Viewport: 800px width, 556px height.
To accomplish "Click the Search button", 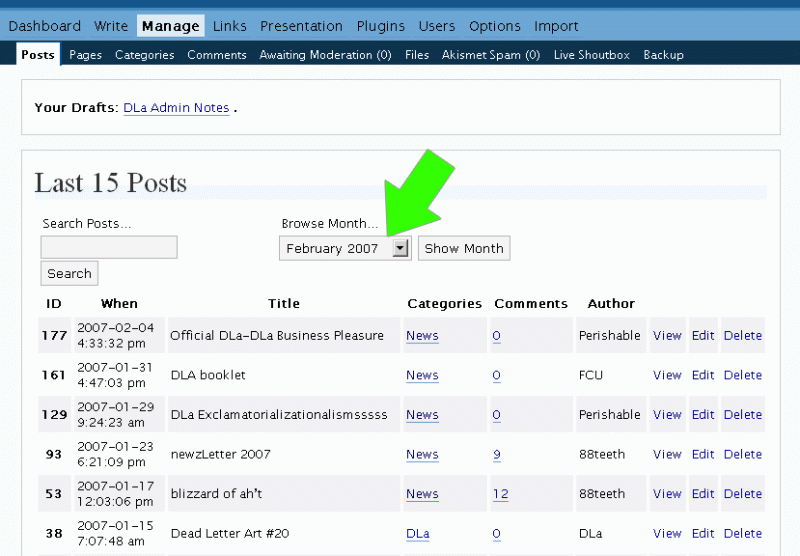I will (69, 273).
